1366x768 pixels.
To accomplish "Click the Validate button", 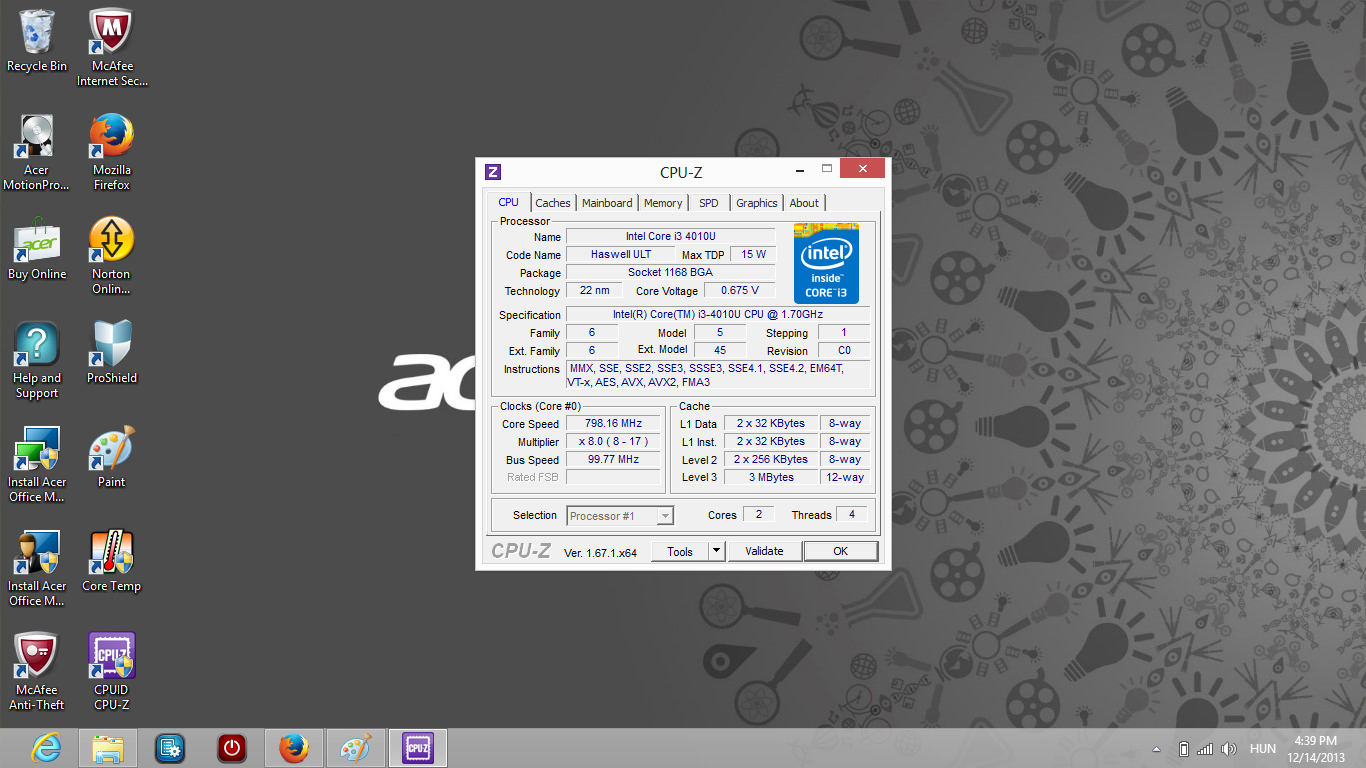I will [764, 551].
